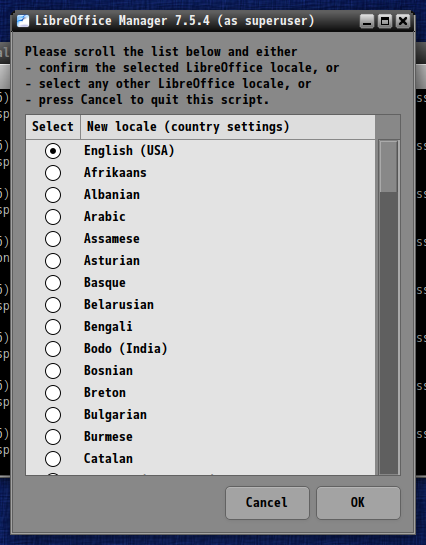This screenshot has width=426, height=545.
Task: Pick the Bulgarian locale row
Action: 200,415
